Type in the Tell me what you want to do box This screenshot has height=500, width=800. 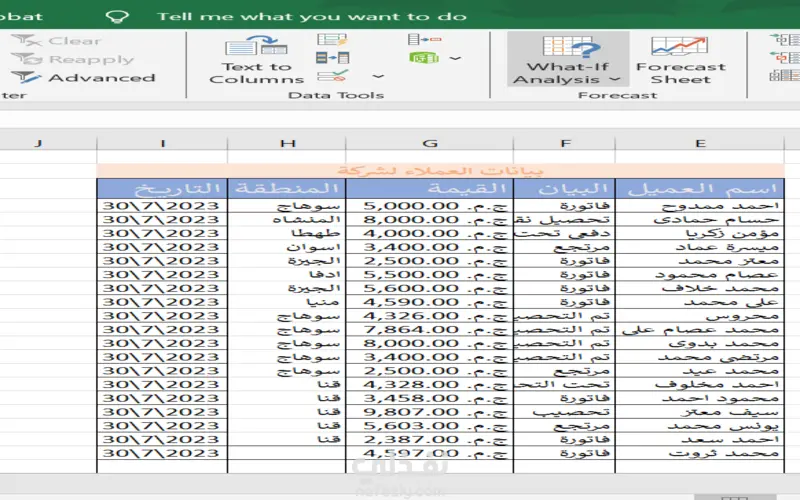[312, 16]
